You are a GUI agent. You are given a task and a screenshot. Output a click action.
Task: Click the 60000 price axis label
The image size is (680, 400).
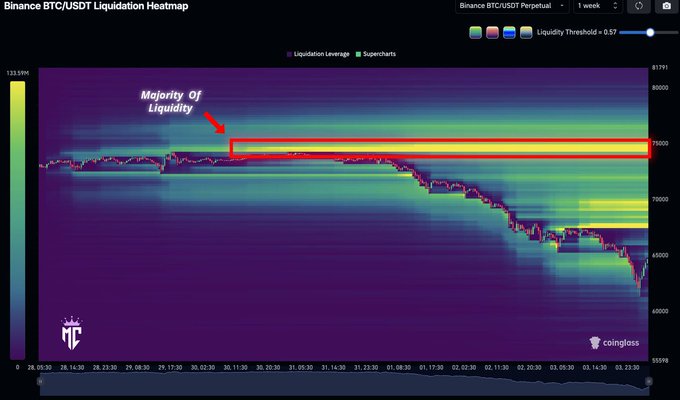[660, 311]
